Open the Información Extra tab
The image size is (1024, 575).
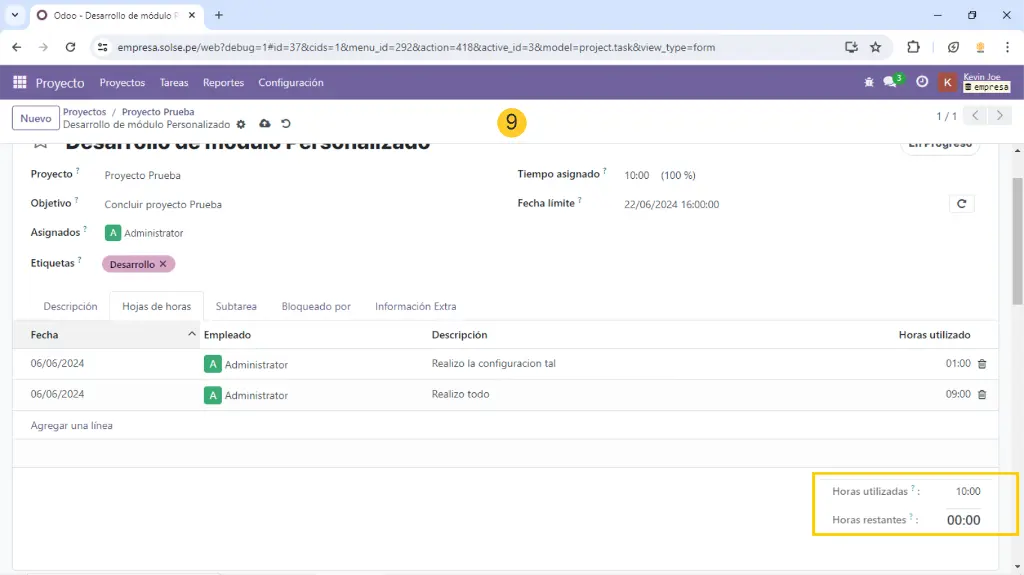[x=415, y=306]
